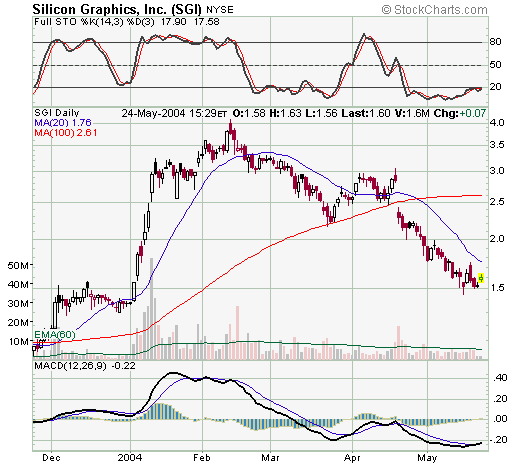Click the 'MA(100) 2.61' legend label
Viewport: 520px width, 468px height.
pos(66,133)
